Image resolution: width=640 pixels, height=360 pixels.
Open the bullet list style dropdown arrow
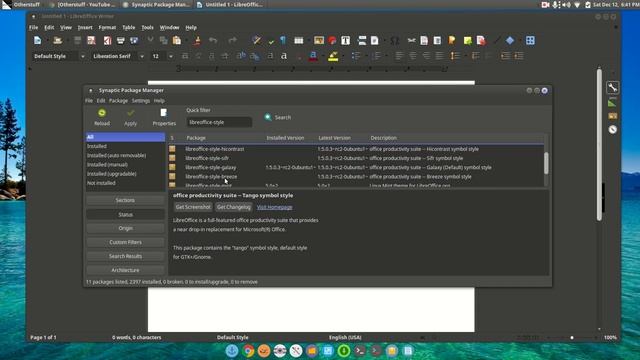tap(366, 56)
